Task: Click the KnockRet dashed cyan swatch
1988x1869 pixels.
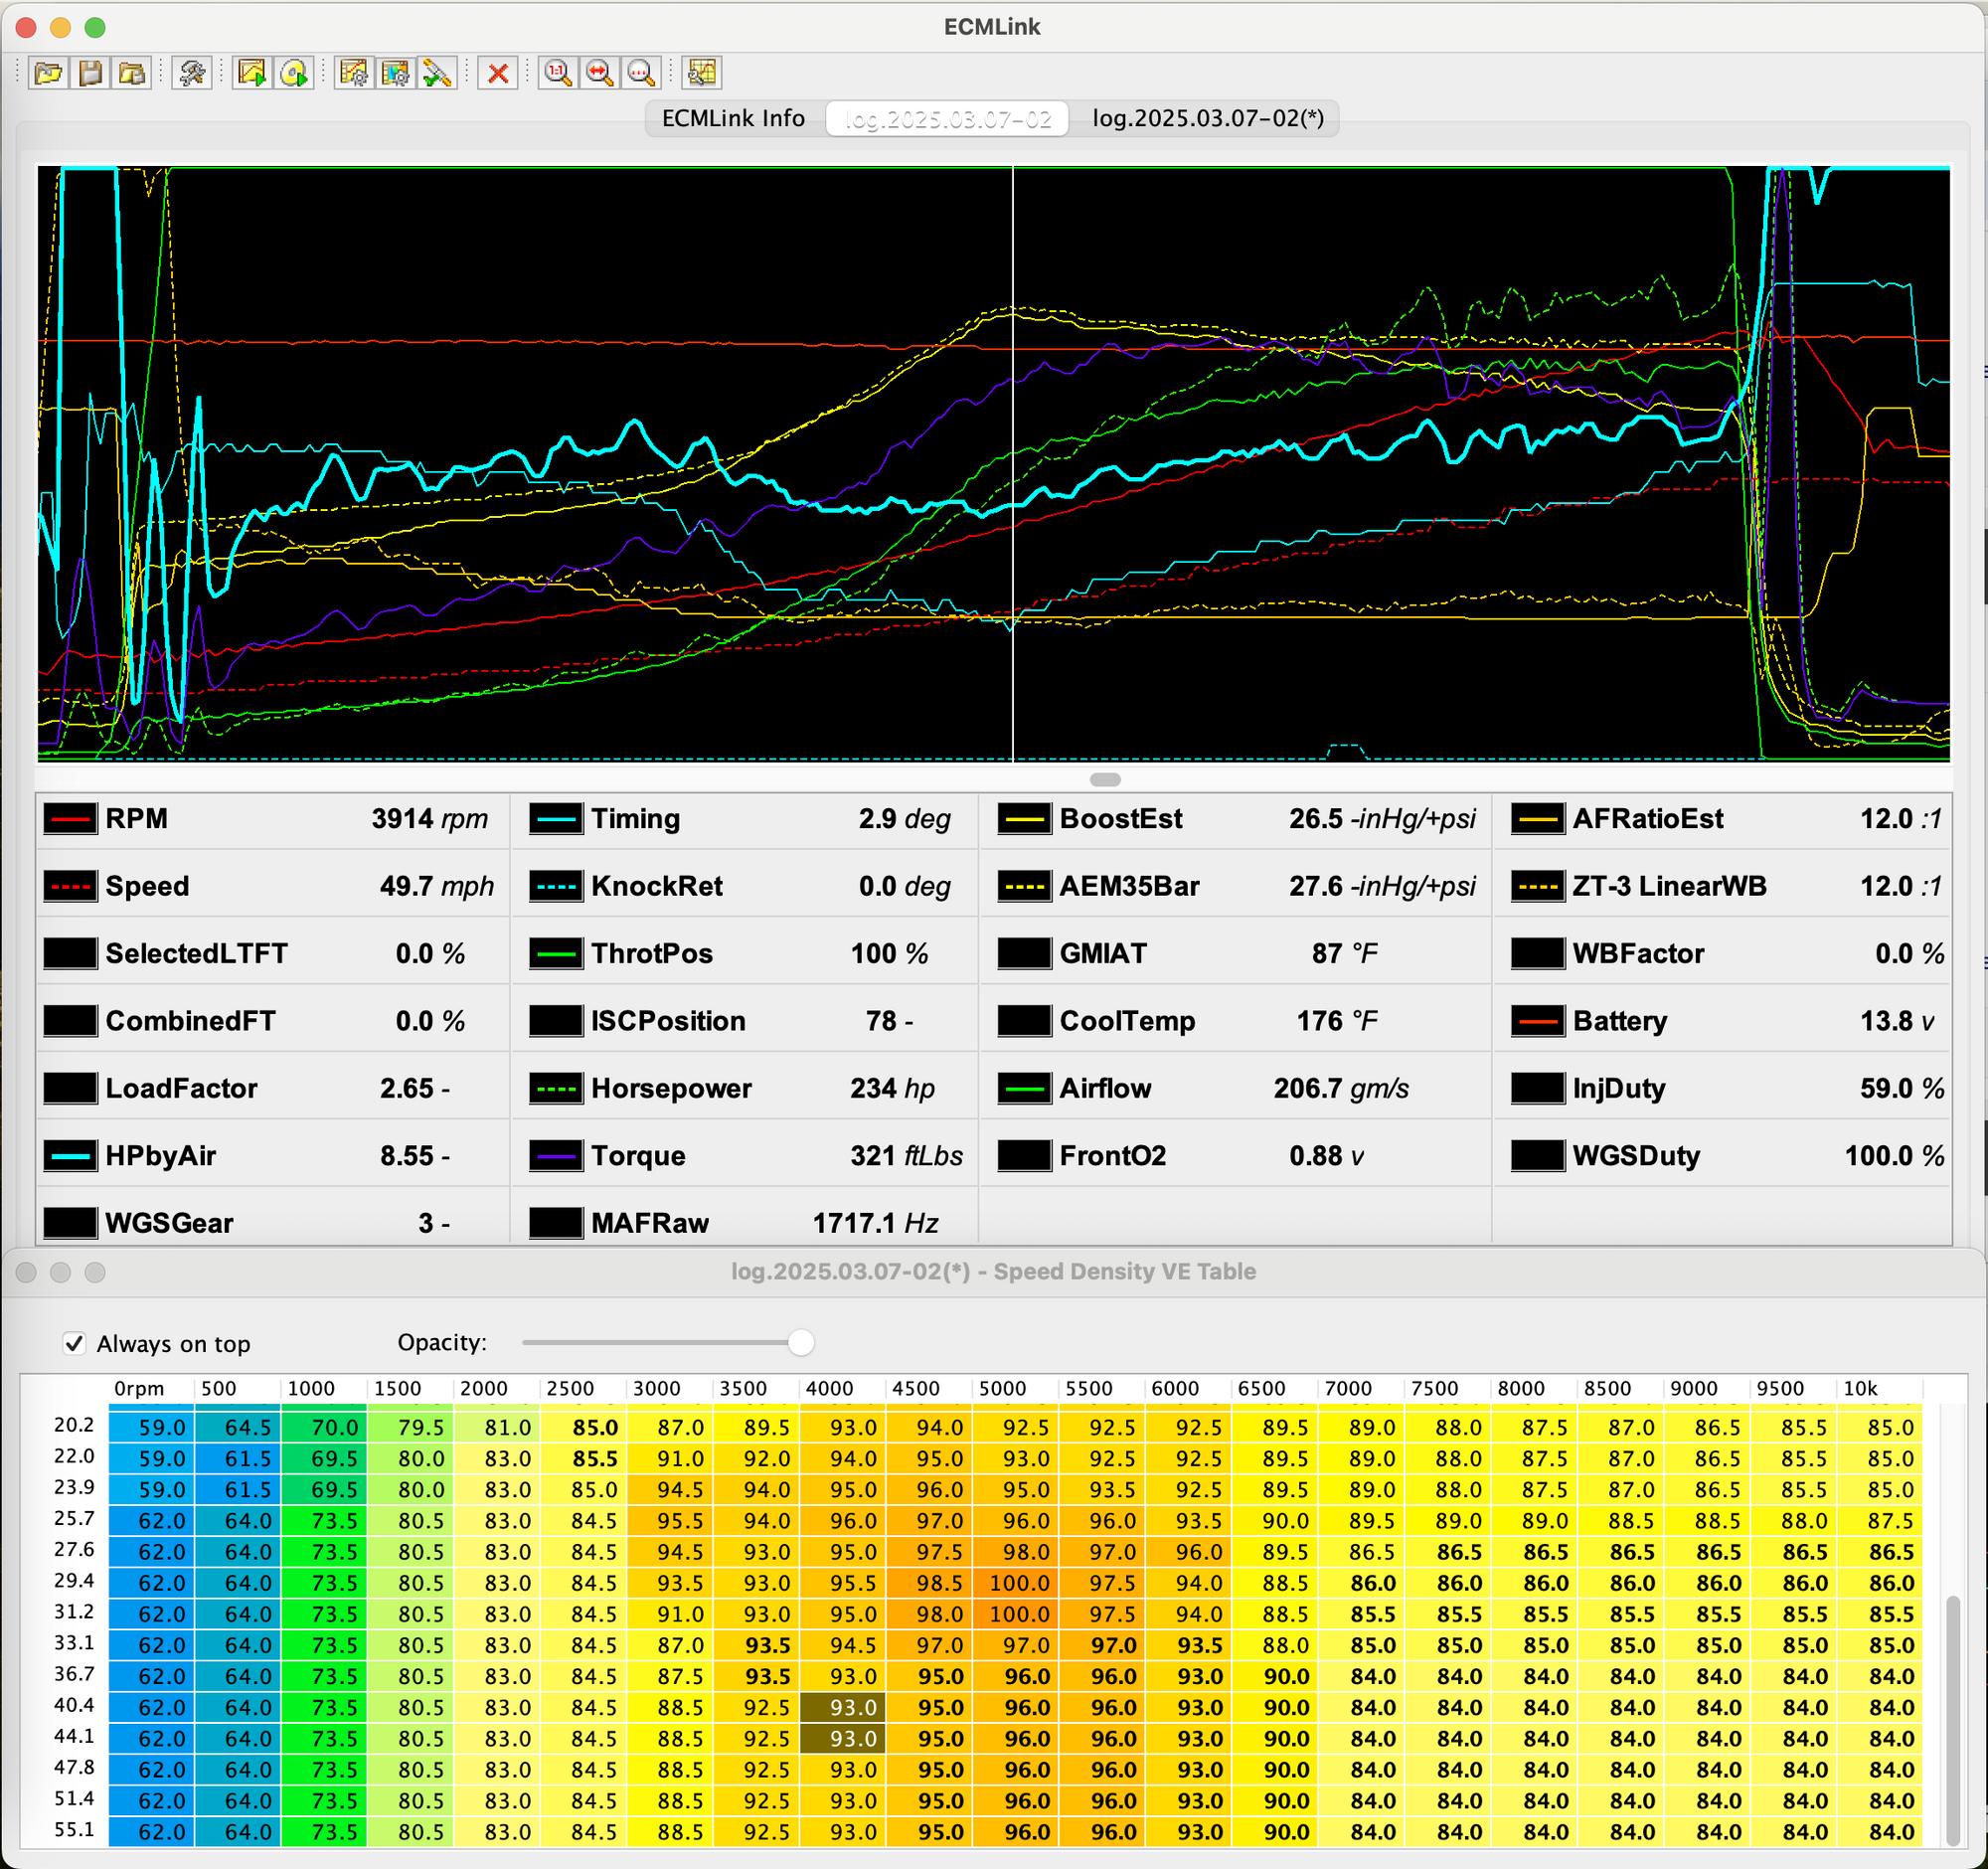Action: click(555, 886)
